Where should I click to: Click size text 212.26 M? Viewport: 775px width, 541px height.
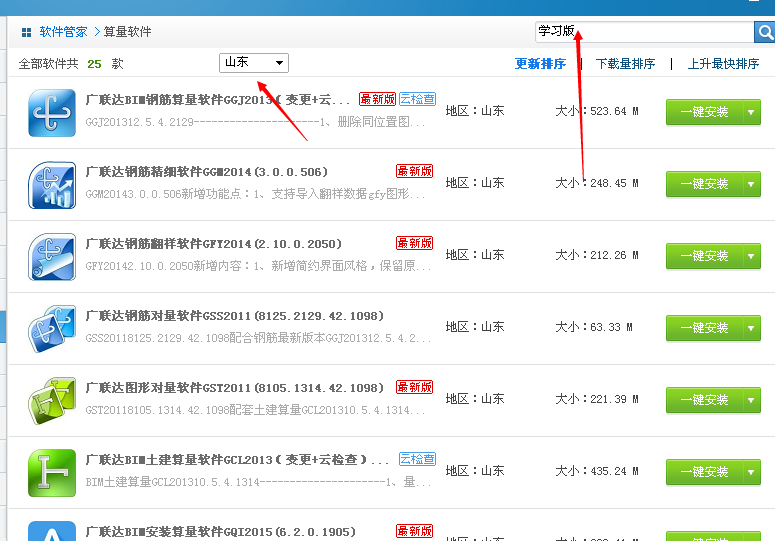tap(614, 255)
